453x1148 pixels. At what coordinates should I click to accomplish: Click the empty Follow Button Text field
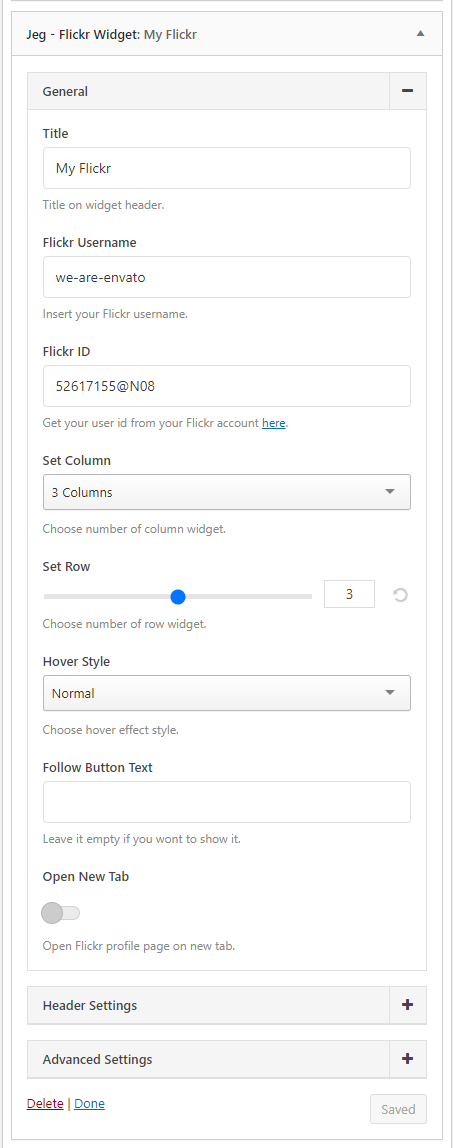pyautogui.click(x=227, y=802)
